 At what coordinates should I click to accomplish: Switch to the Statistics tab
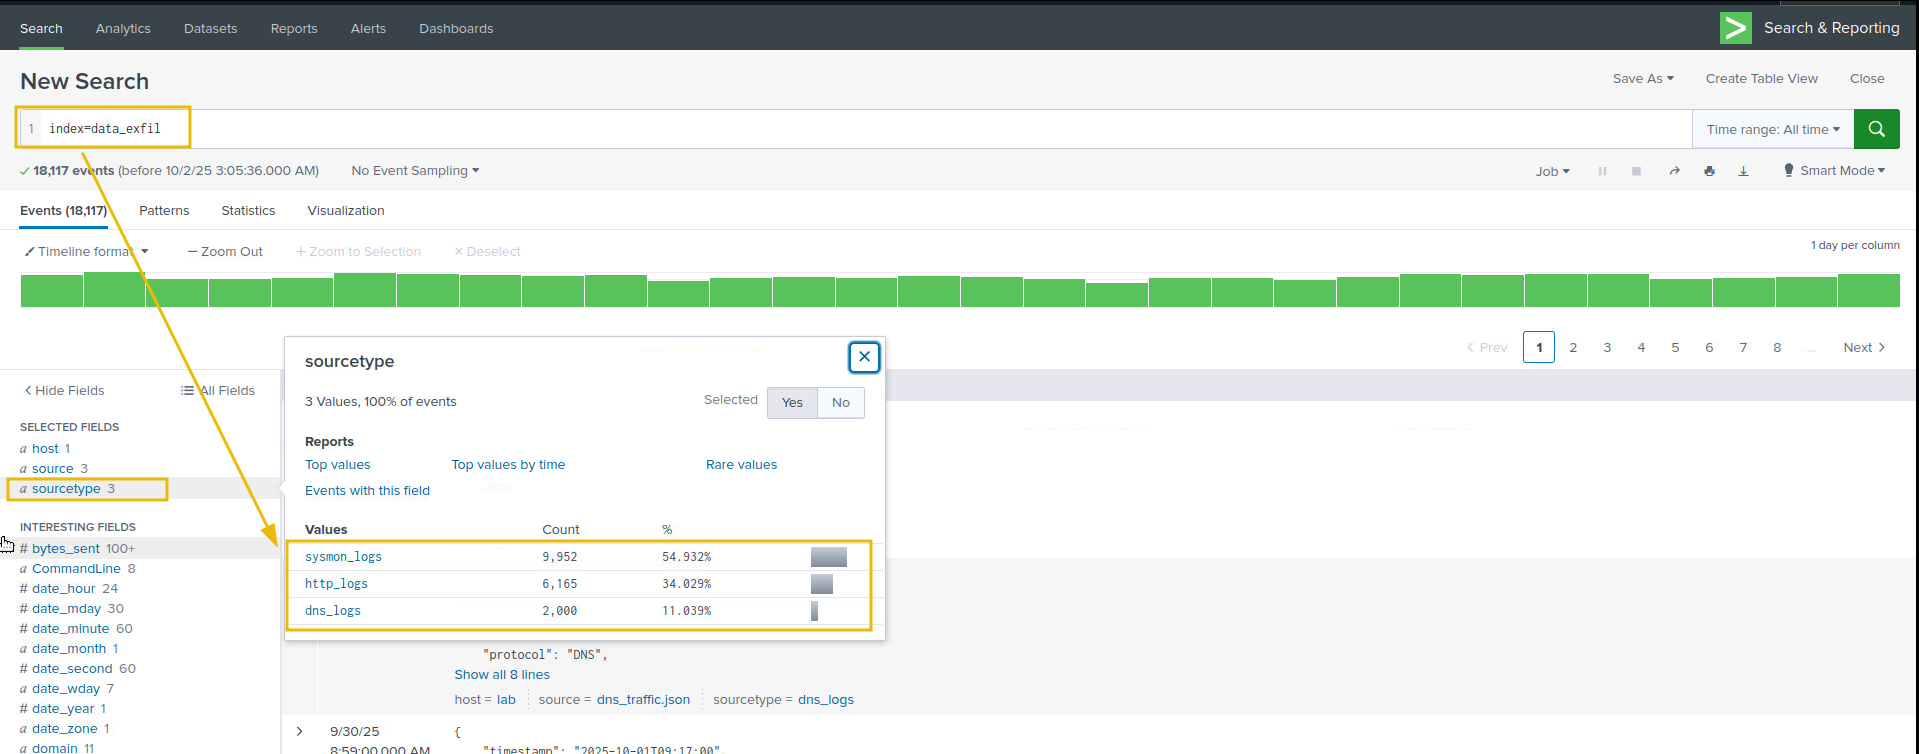pos(248,211)
